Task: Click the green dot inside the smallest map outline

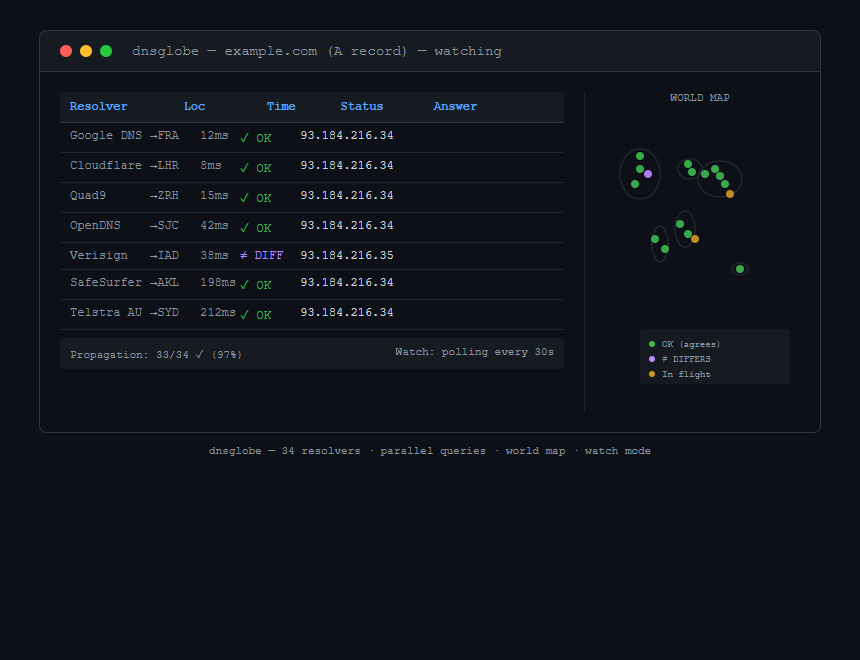Action: [740, 269]
